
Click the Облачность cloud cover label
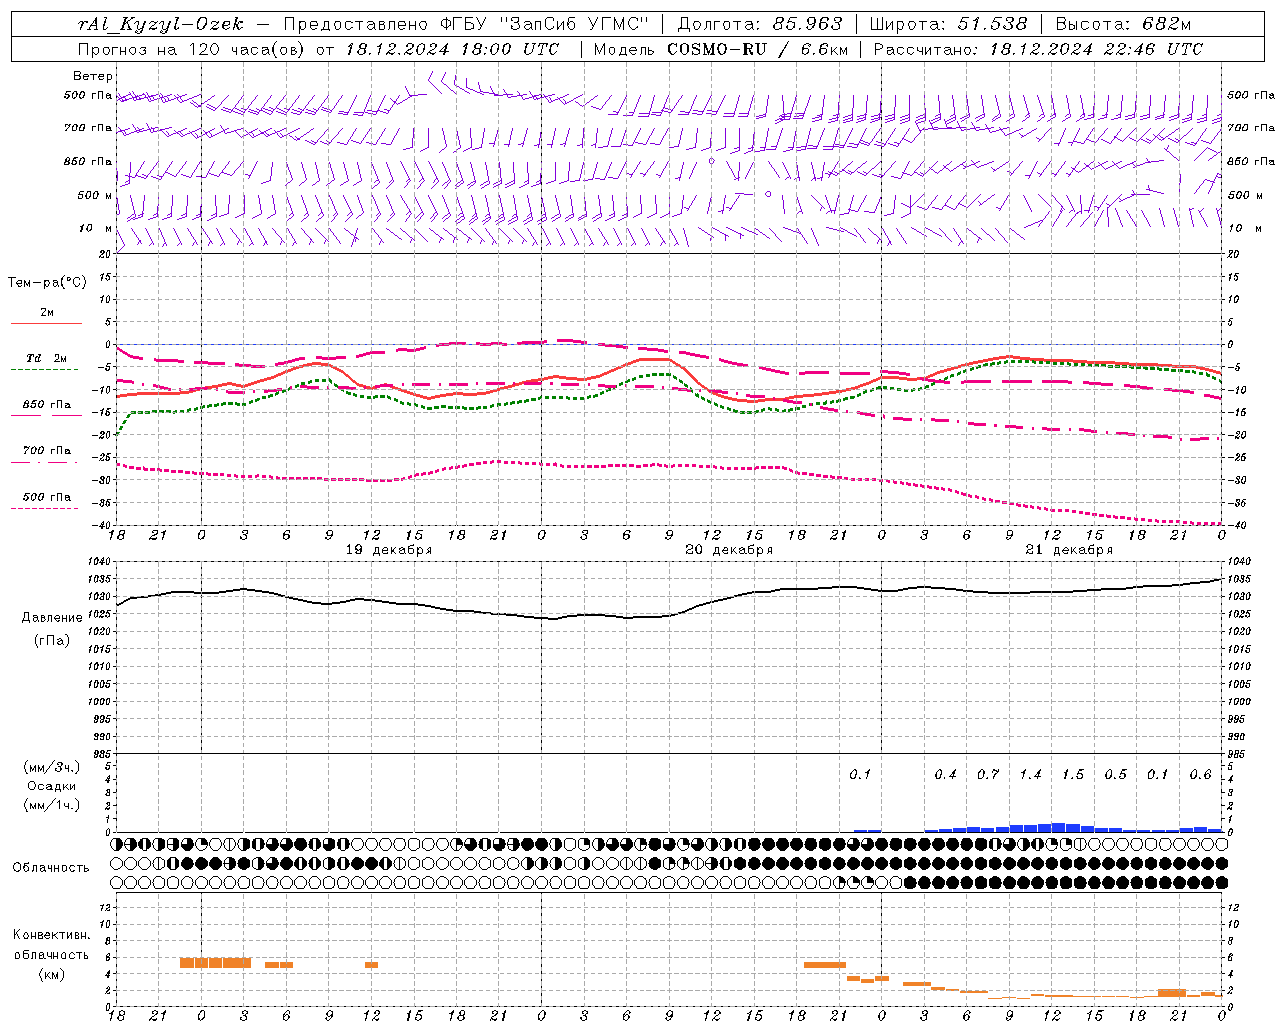pos(51,867)
